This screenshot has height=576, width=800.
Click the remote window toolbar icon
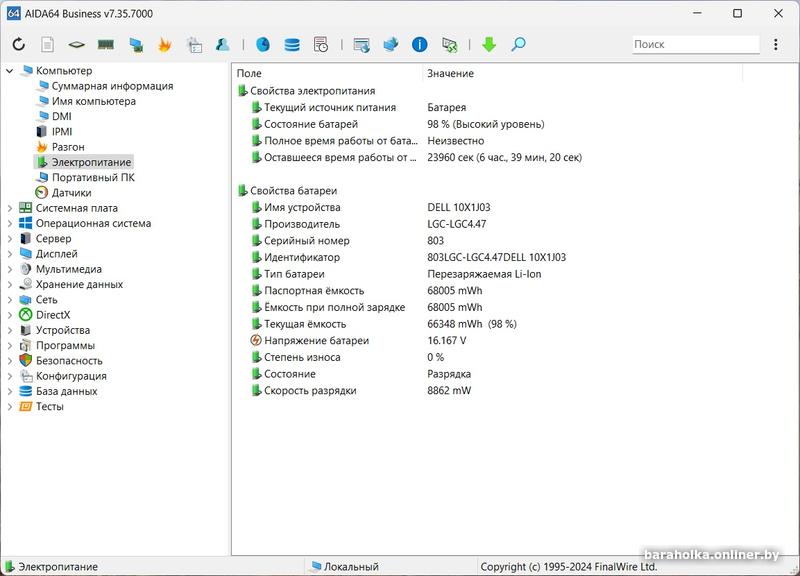click(362, 45)
